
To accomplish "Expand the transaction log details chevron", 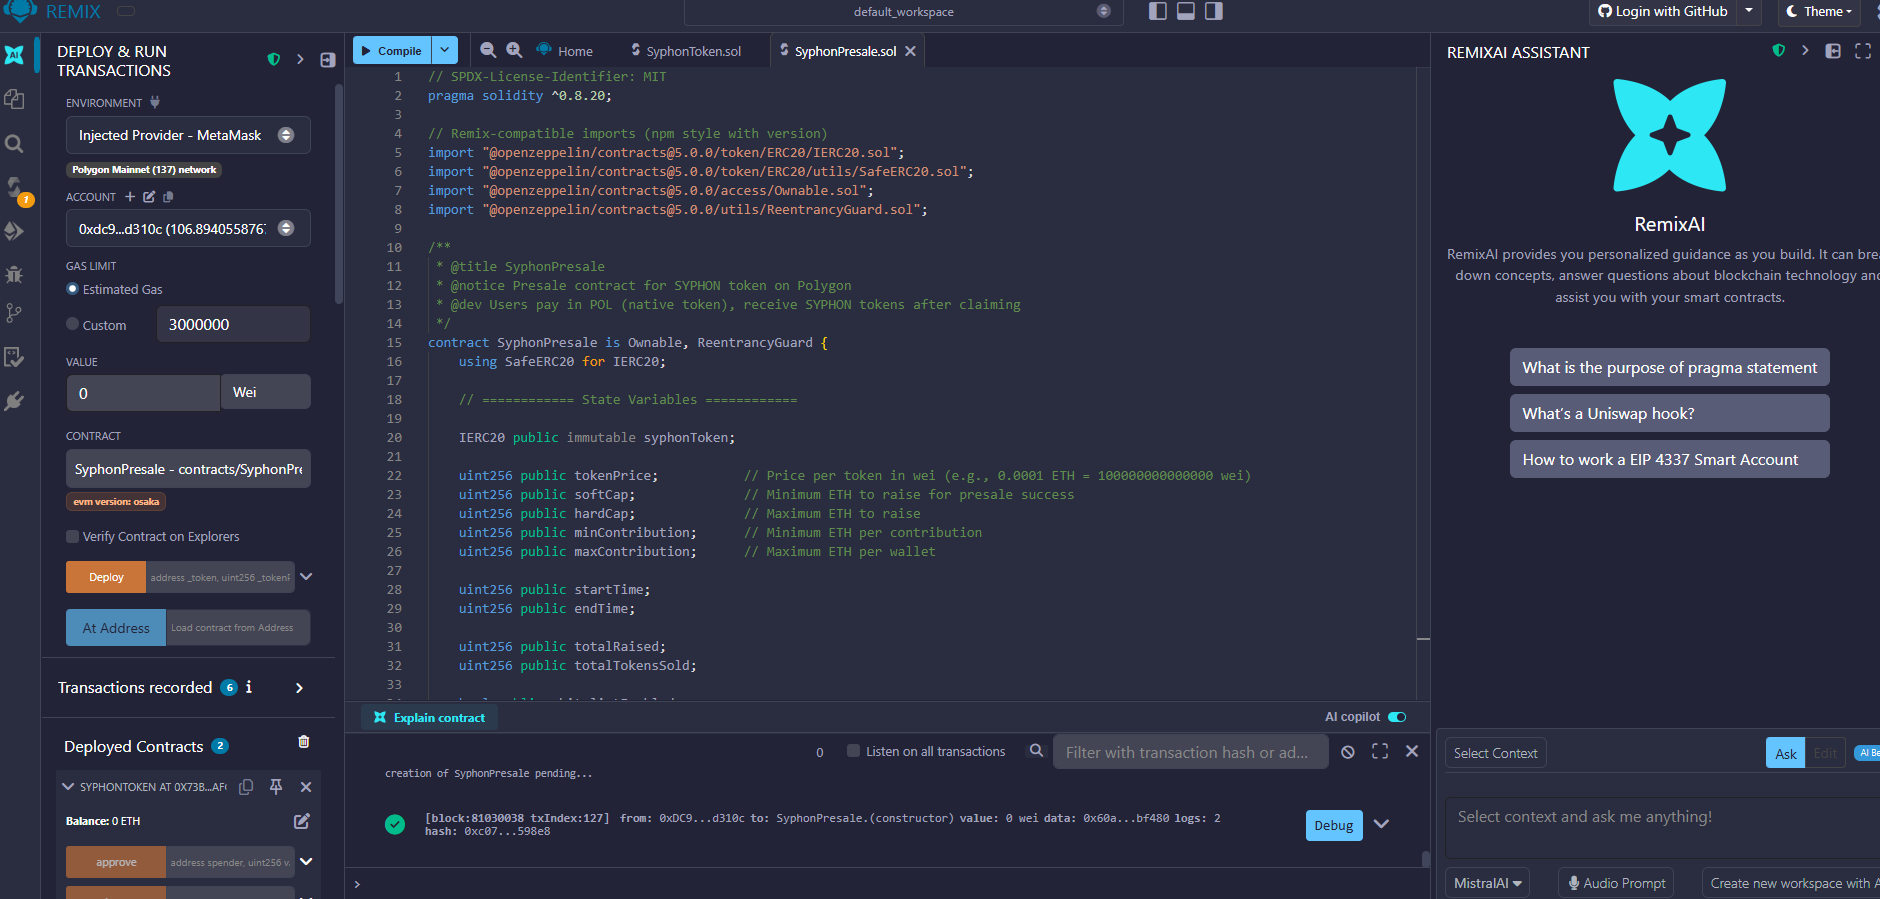I will click(x=1381, y=824).
